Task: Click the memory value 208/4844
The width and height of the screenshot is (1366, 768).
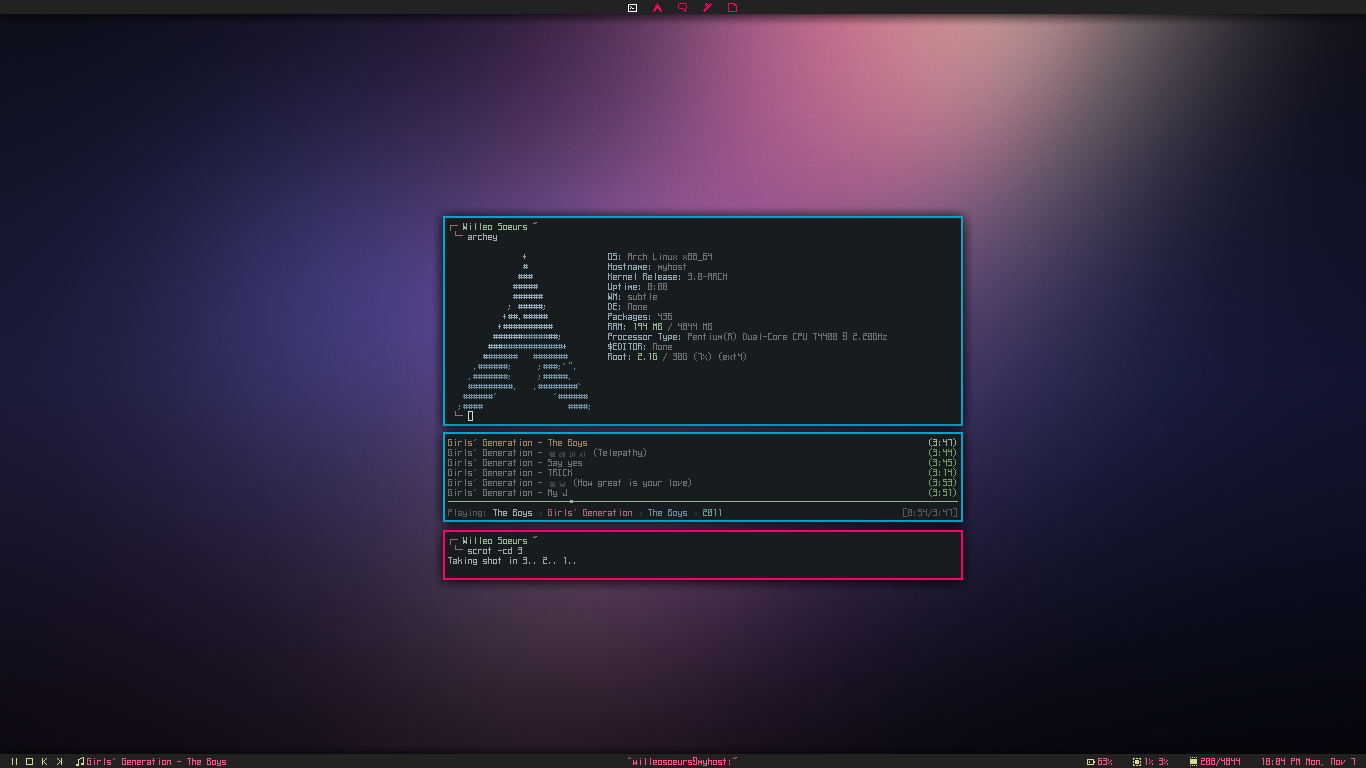Action: click(1220, 762)
